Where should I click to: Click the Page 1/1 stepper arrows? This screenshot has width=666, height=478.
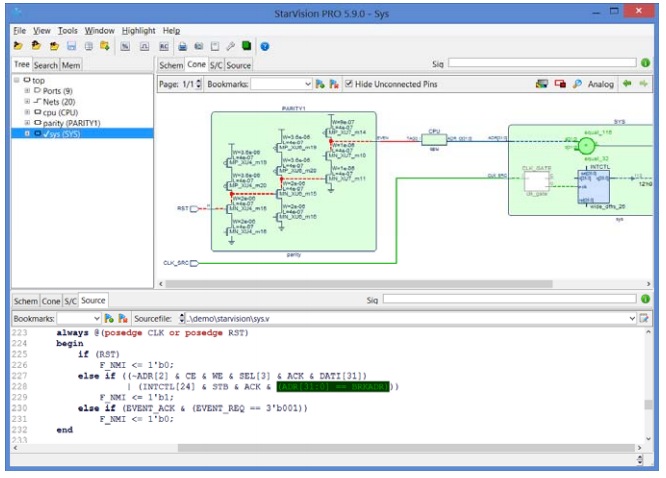(198, 84)
